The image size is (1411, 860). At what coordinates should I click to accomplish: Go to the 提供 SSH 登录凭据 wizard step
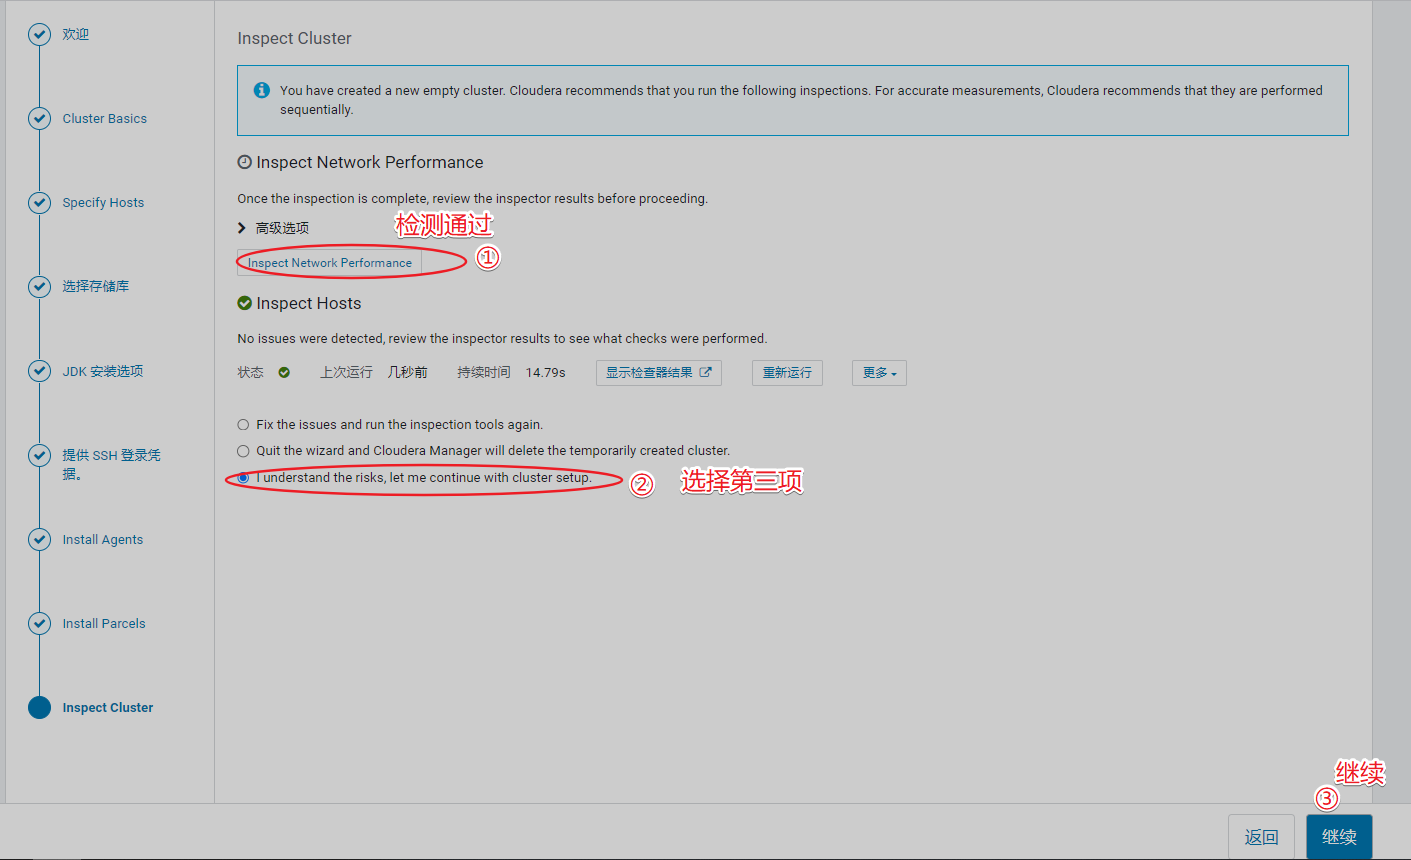[x=111, y=464]
